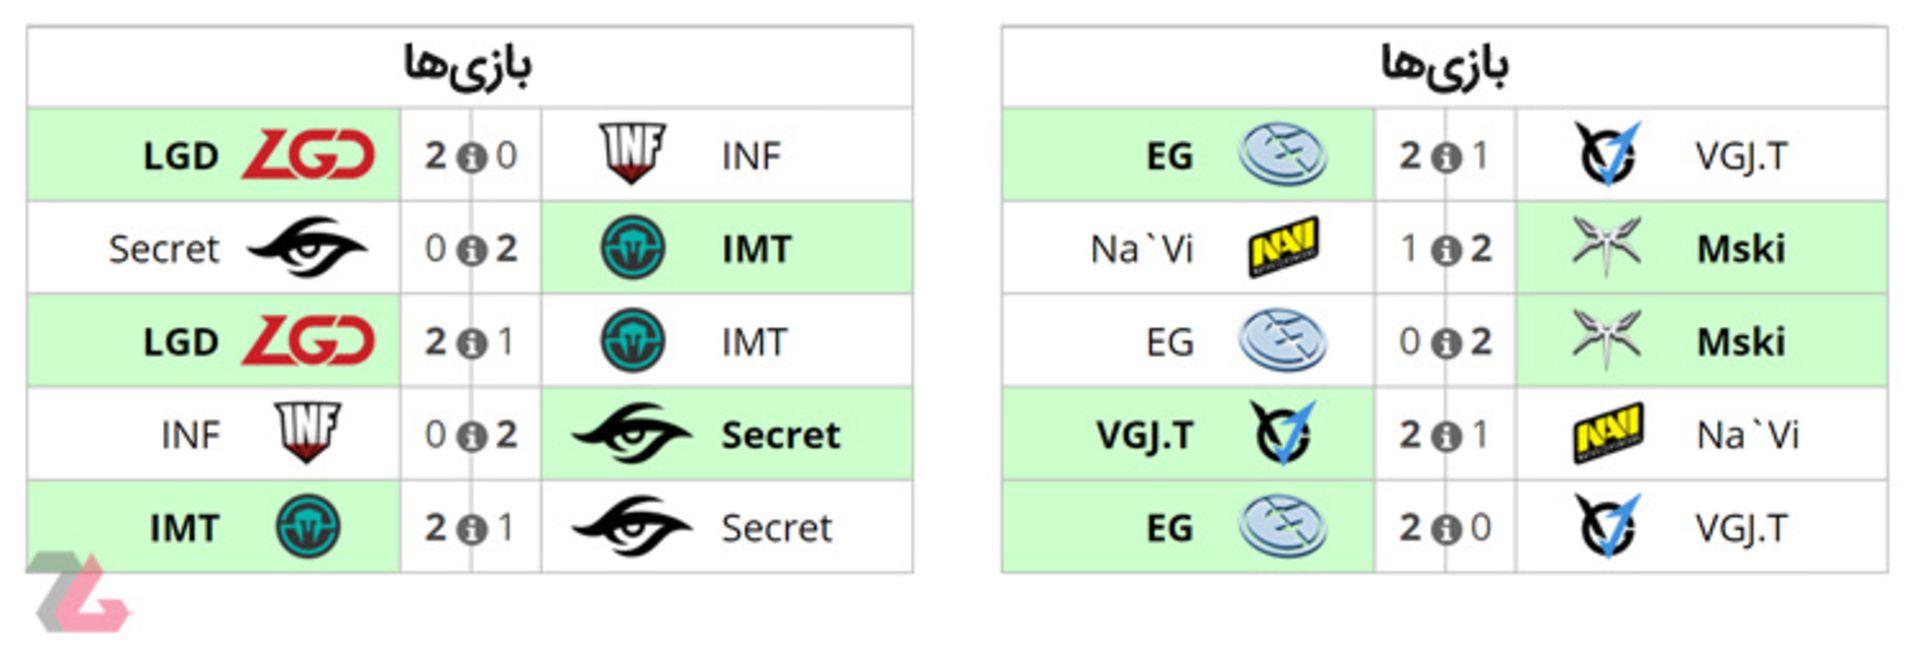Open the info icon for Secret 0-2 IMT
Image resolution: width=1920 pixels, height=648 pixels.
[471, 250]
